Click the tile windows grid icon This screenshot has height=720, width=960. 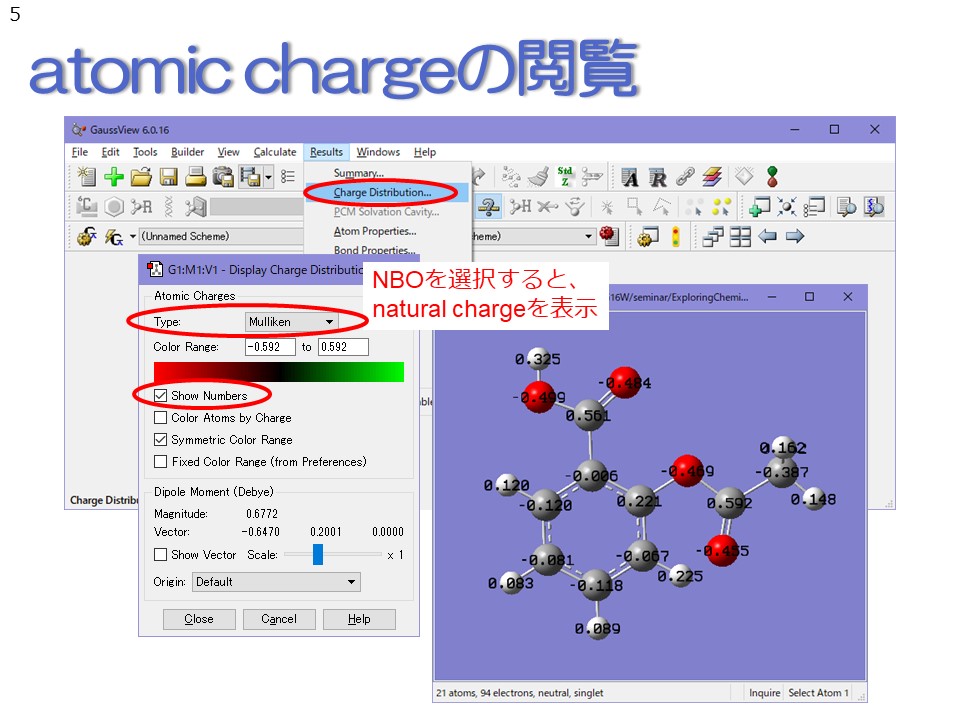tap(740, 236)
